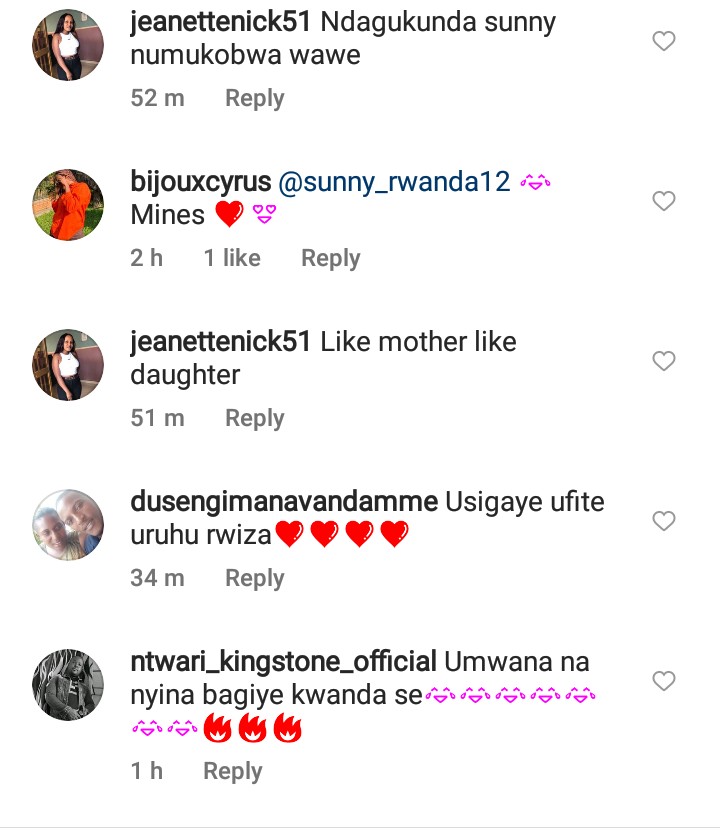Open the dusengimanavandamme username link
The height and width of the screenshot is (840, 720).
click(284, 501)
